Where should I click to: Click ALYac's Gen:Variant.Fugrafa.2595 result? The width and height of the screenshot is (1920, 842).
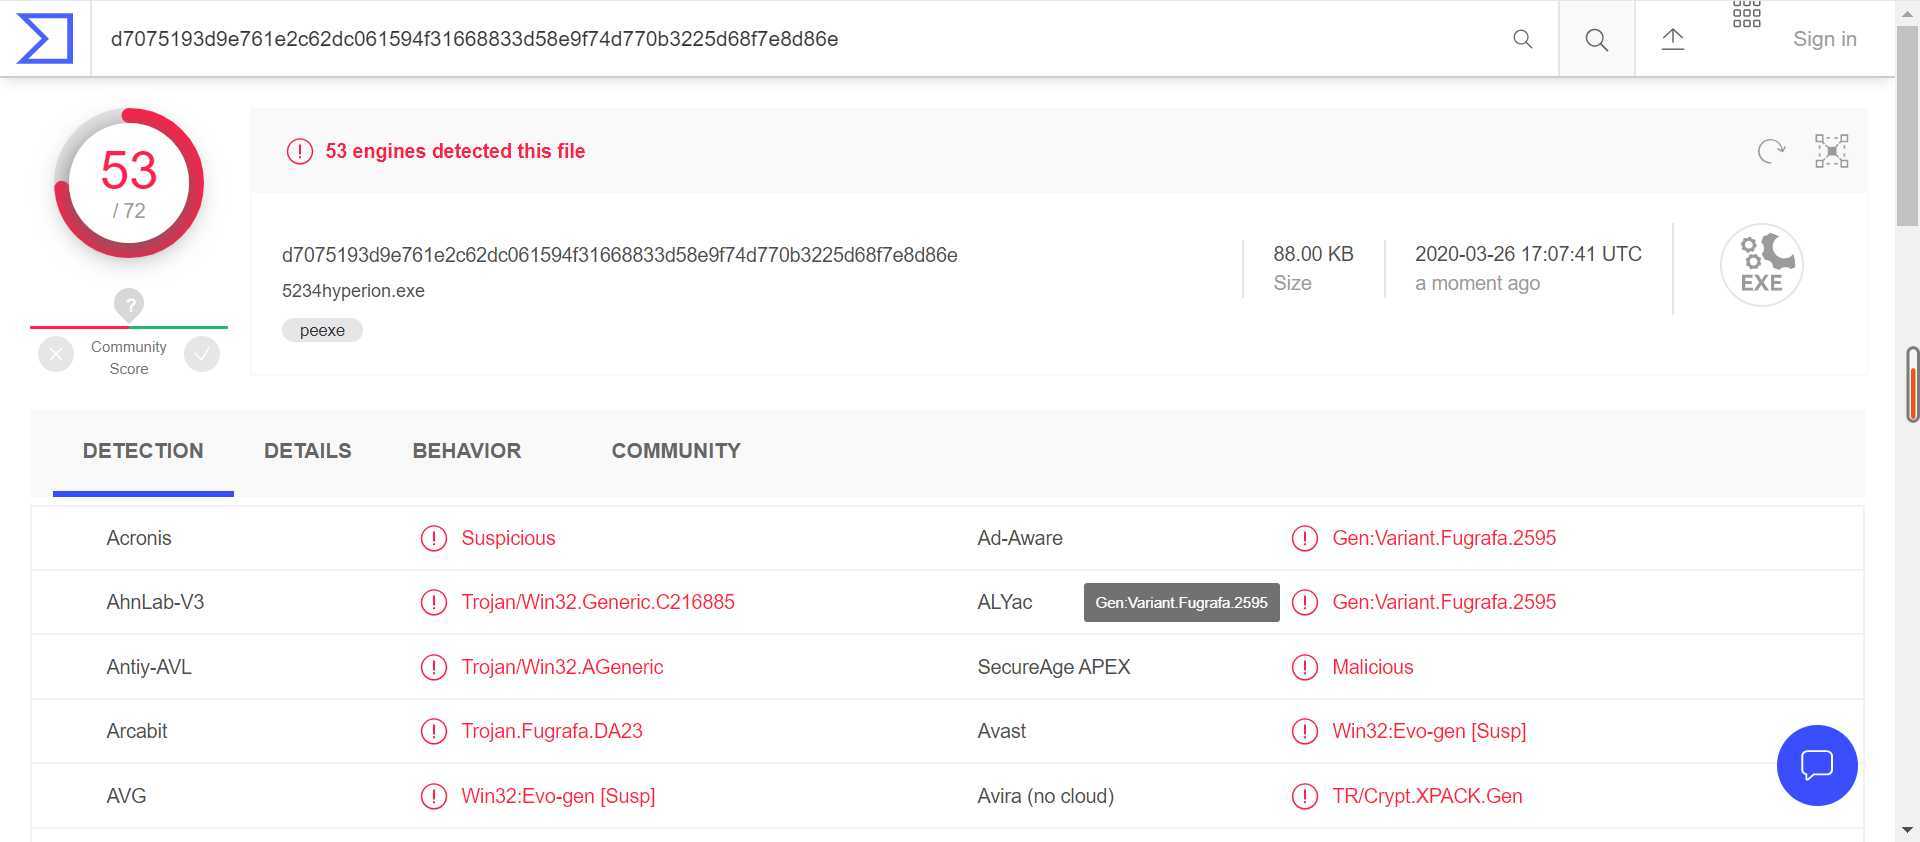point(1444,602)
